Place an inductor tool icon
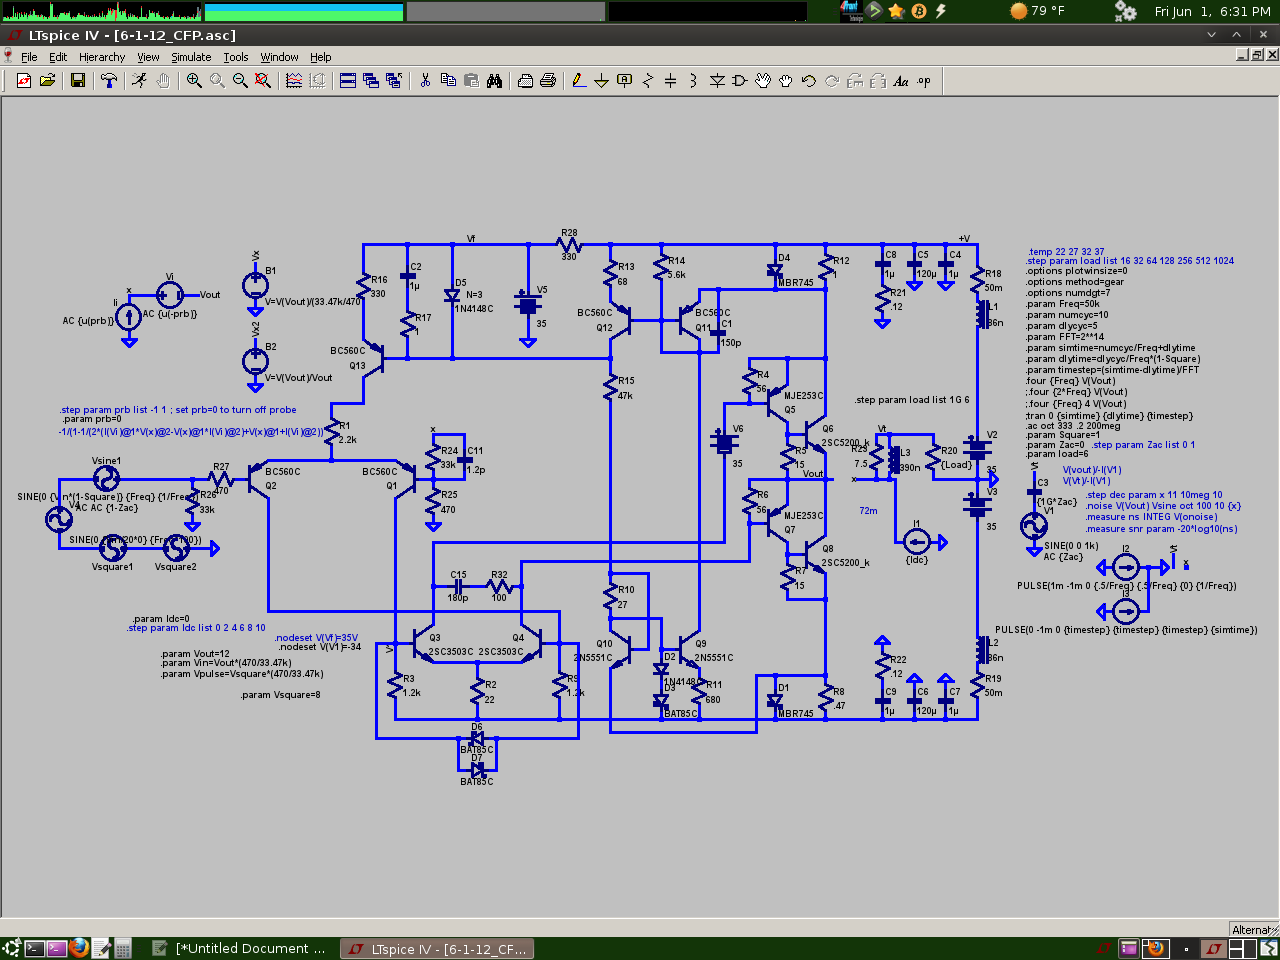This screenshot has height=960, width=1280. pos(693,80)
